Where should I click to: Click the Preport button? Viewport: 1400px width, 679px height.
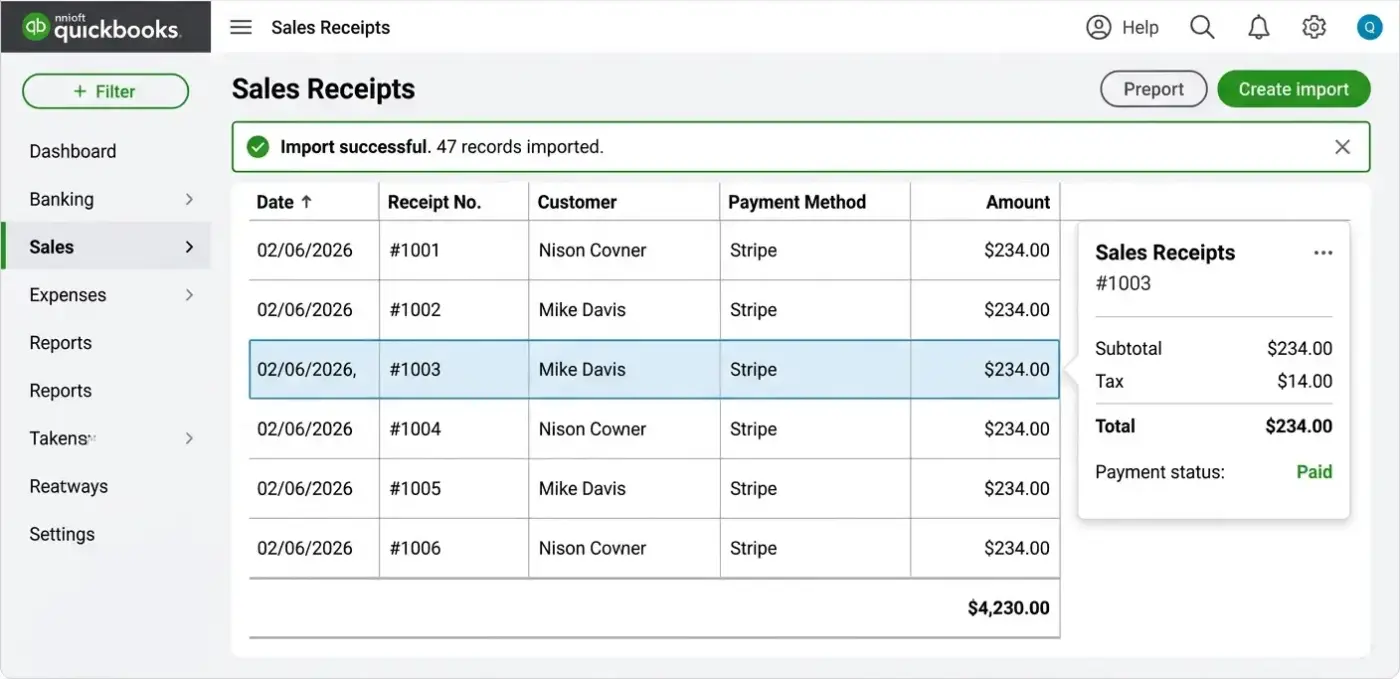pos(1153,89)
